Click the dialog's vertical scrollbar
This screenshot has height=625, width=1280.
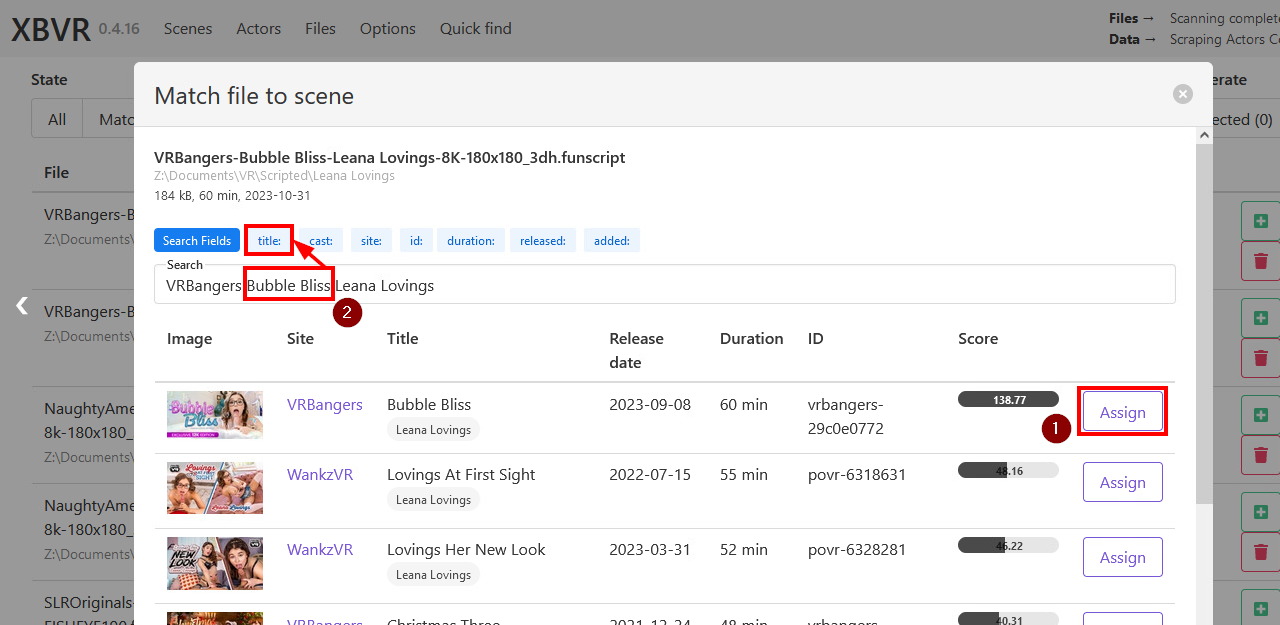[1204, 325]
